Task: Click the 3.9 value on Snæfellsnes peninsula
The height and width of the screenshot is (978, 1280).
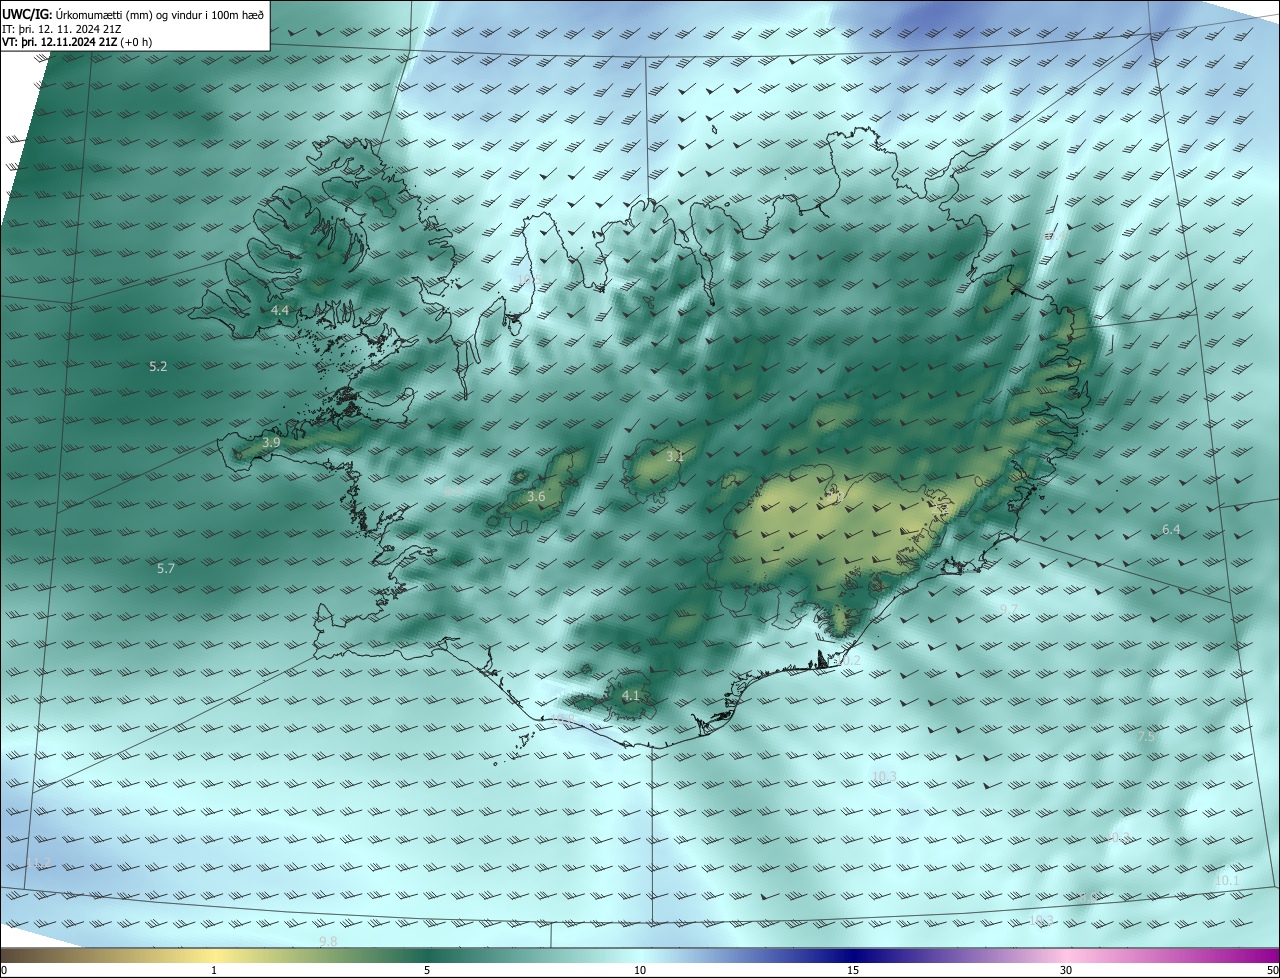Action: 271,442
